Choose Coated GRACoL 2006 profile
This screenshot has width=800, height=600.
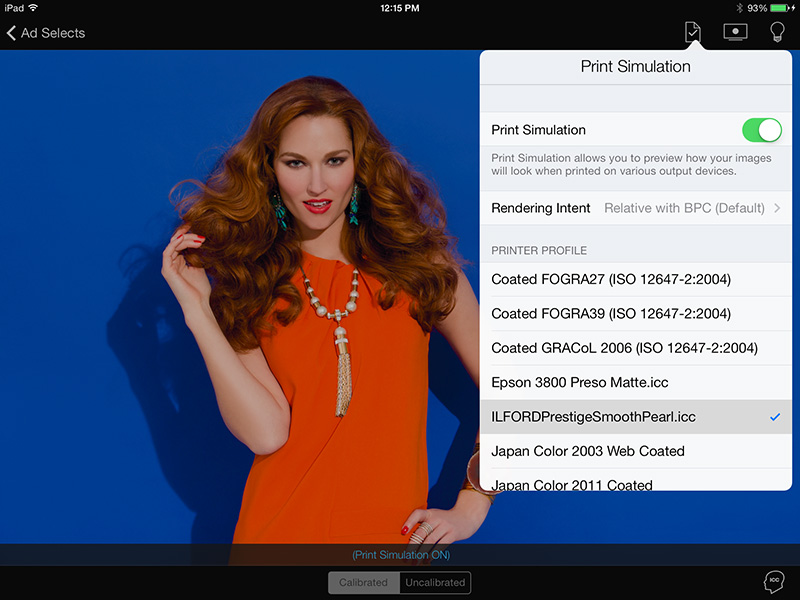point(636,348)
